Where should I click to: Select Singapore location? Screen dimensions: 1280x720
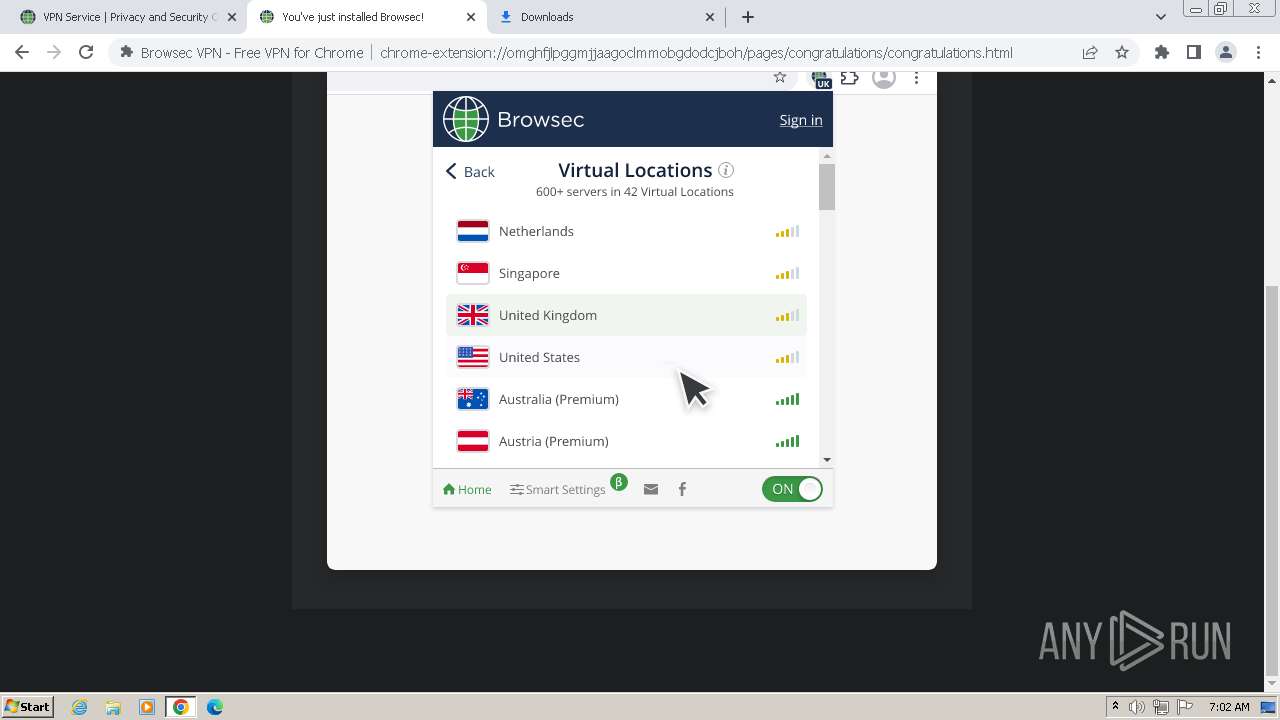[x=626, y=273]
